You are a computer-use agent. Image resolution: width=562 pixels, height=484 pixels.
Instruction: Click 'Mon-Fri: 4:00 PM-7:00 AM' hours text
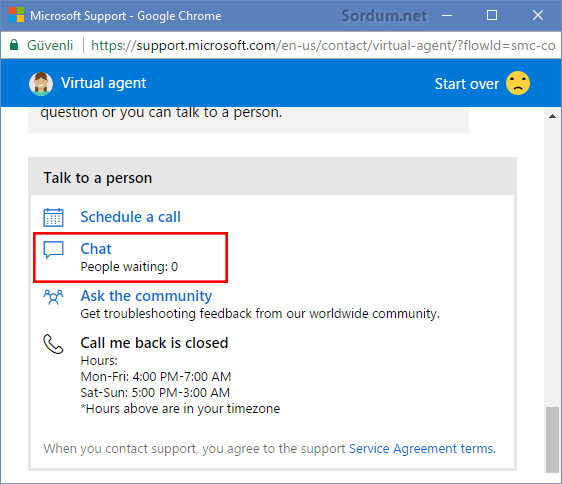click(156, 377)
